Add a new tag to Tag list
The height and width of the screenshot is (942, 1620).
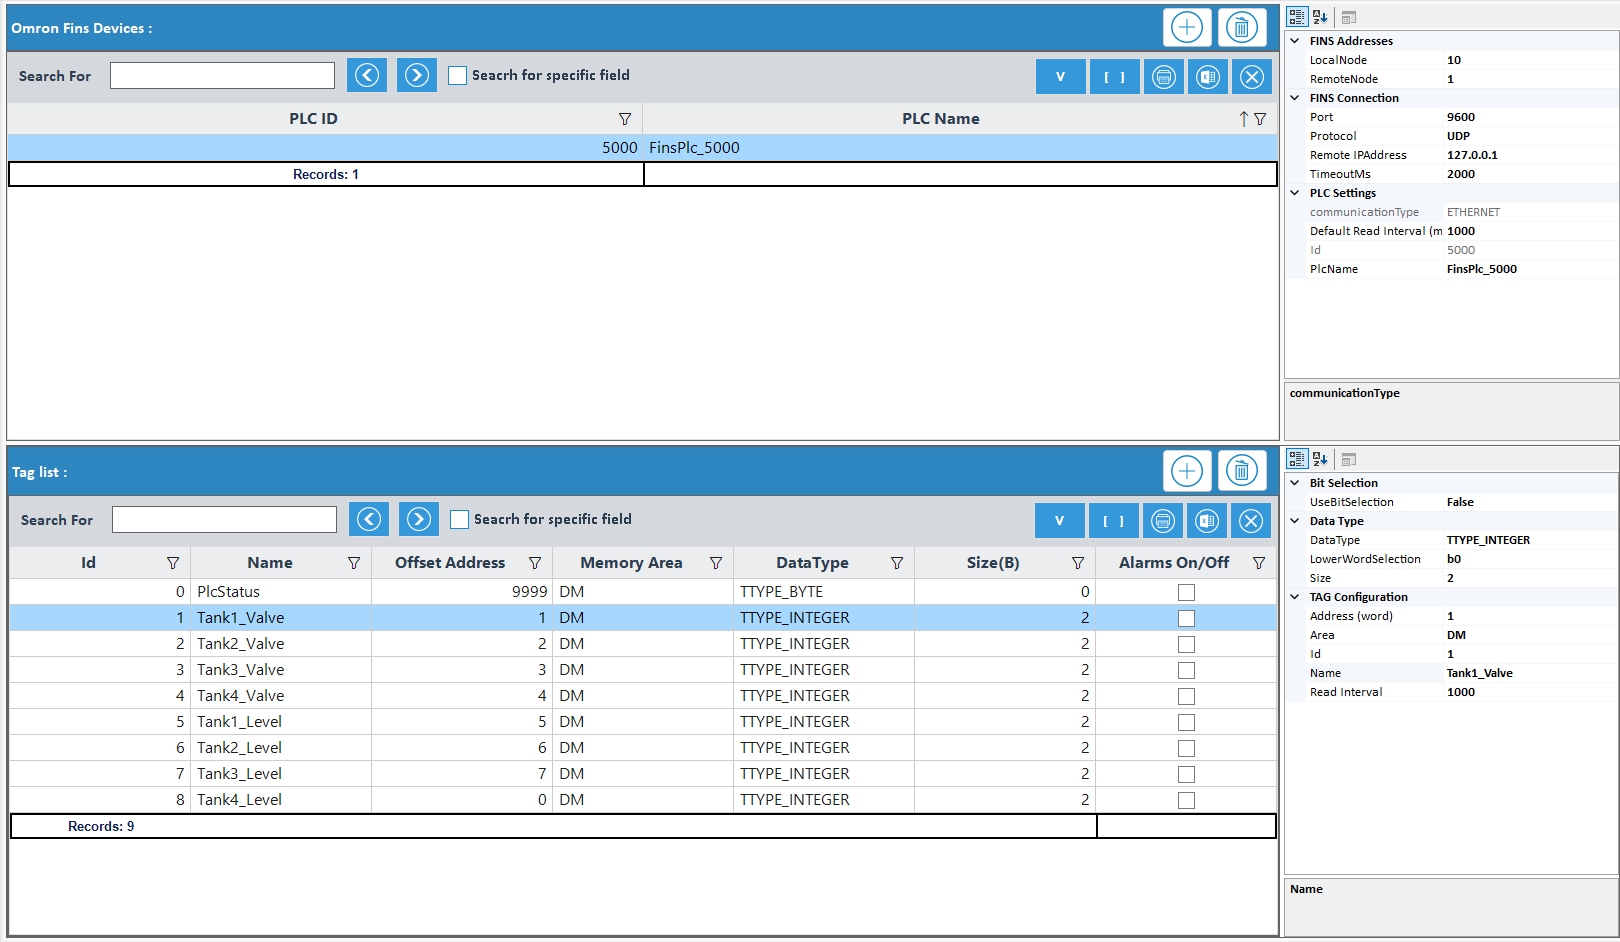(x=1187, y=470)
